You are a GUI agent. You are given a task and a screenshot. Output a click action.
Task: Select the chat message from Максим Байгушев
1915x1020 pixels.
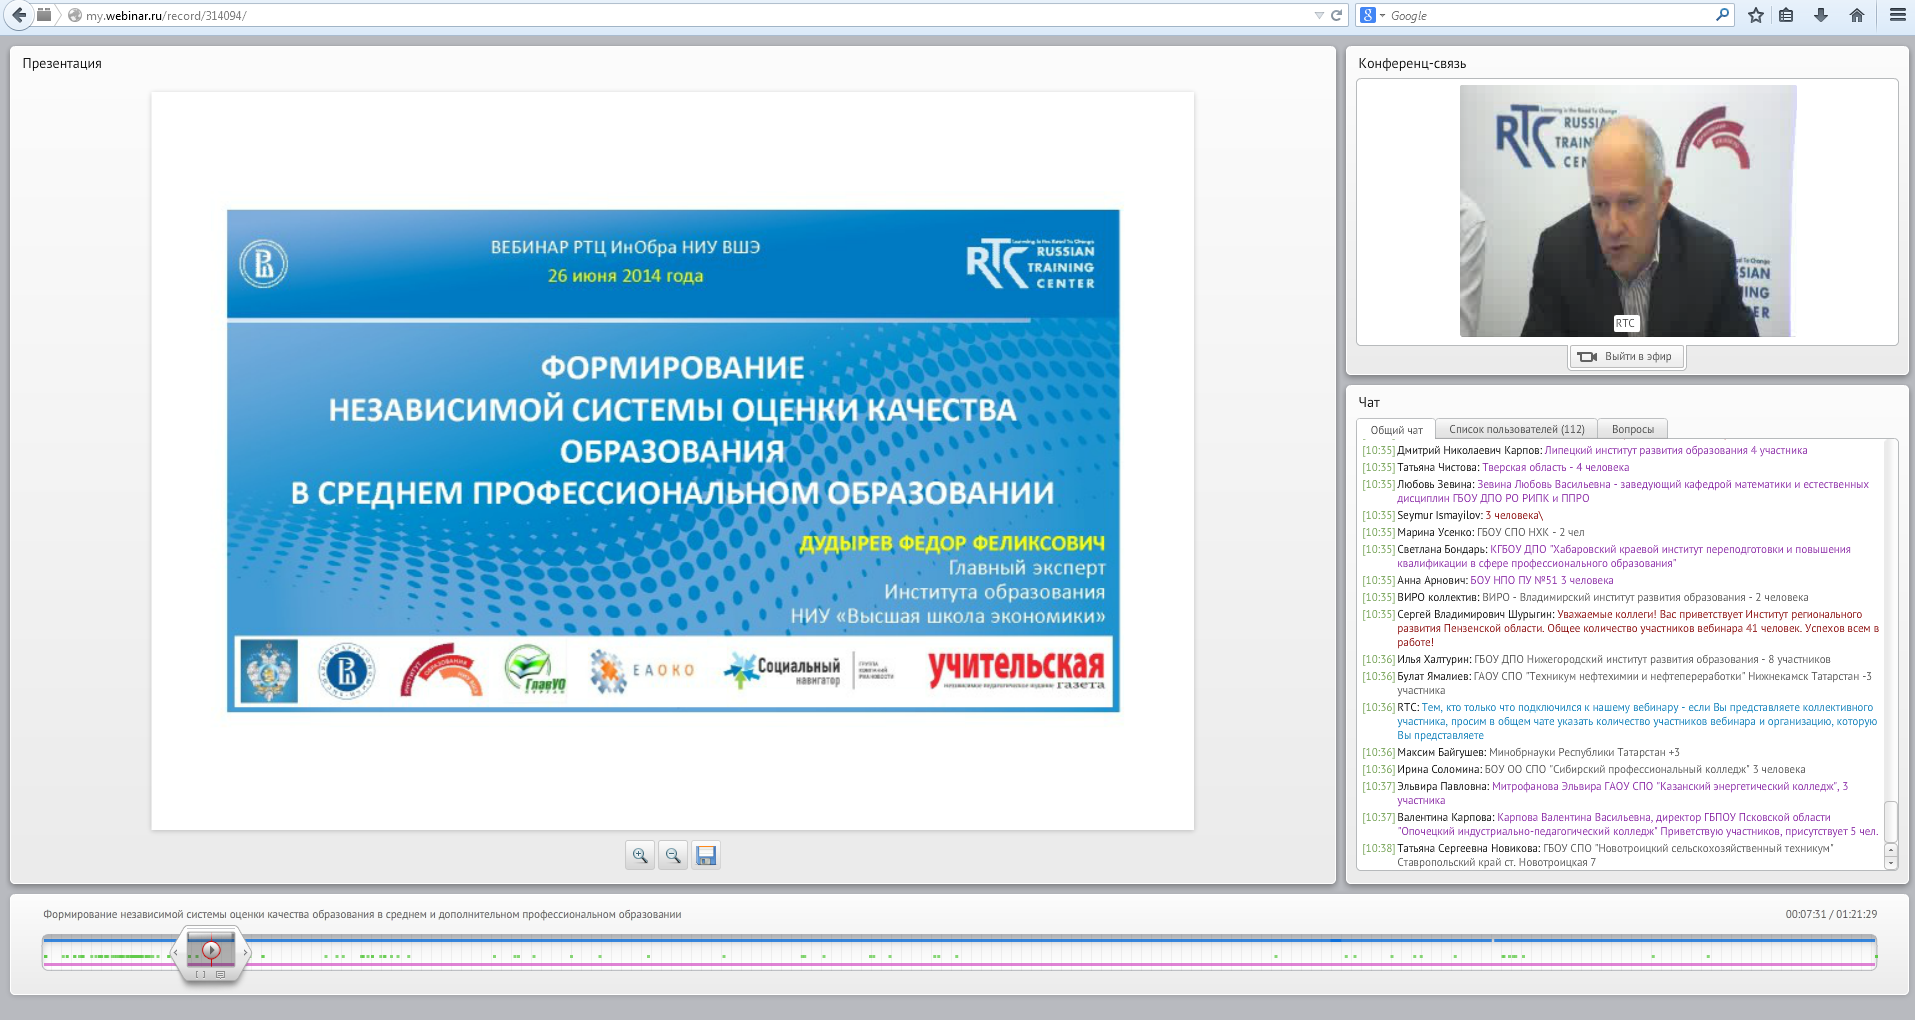click(x=1521, y=753)
